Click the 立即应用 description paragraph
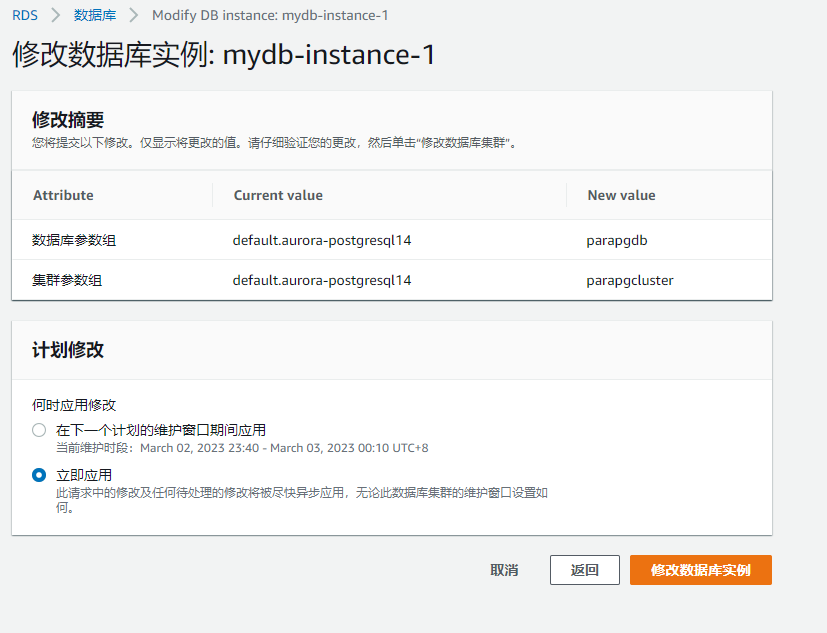The width and height of the screenshot is (827, 633). [302, 500]
